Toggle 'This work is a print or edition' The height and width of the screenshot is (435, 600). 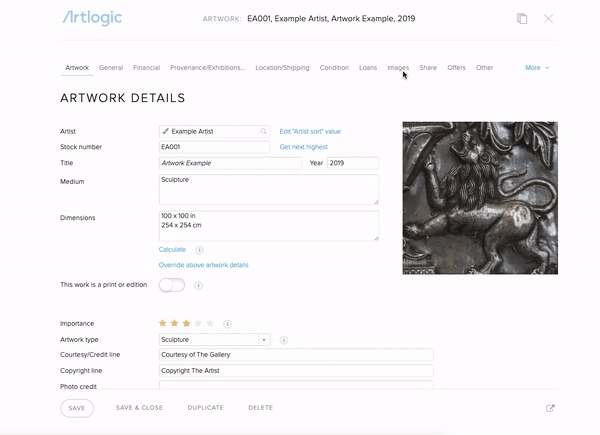[x=172, y=285]
